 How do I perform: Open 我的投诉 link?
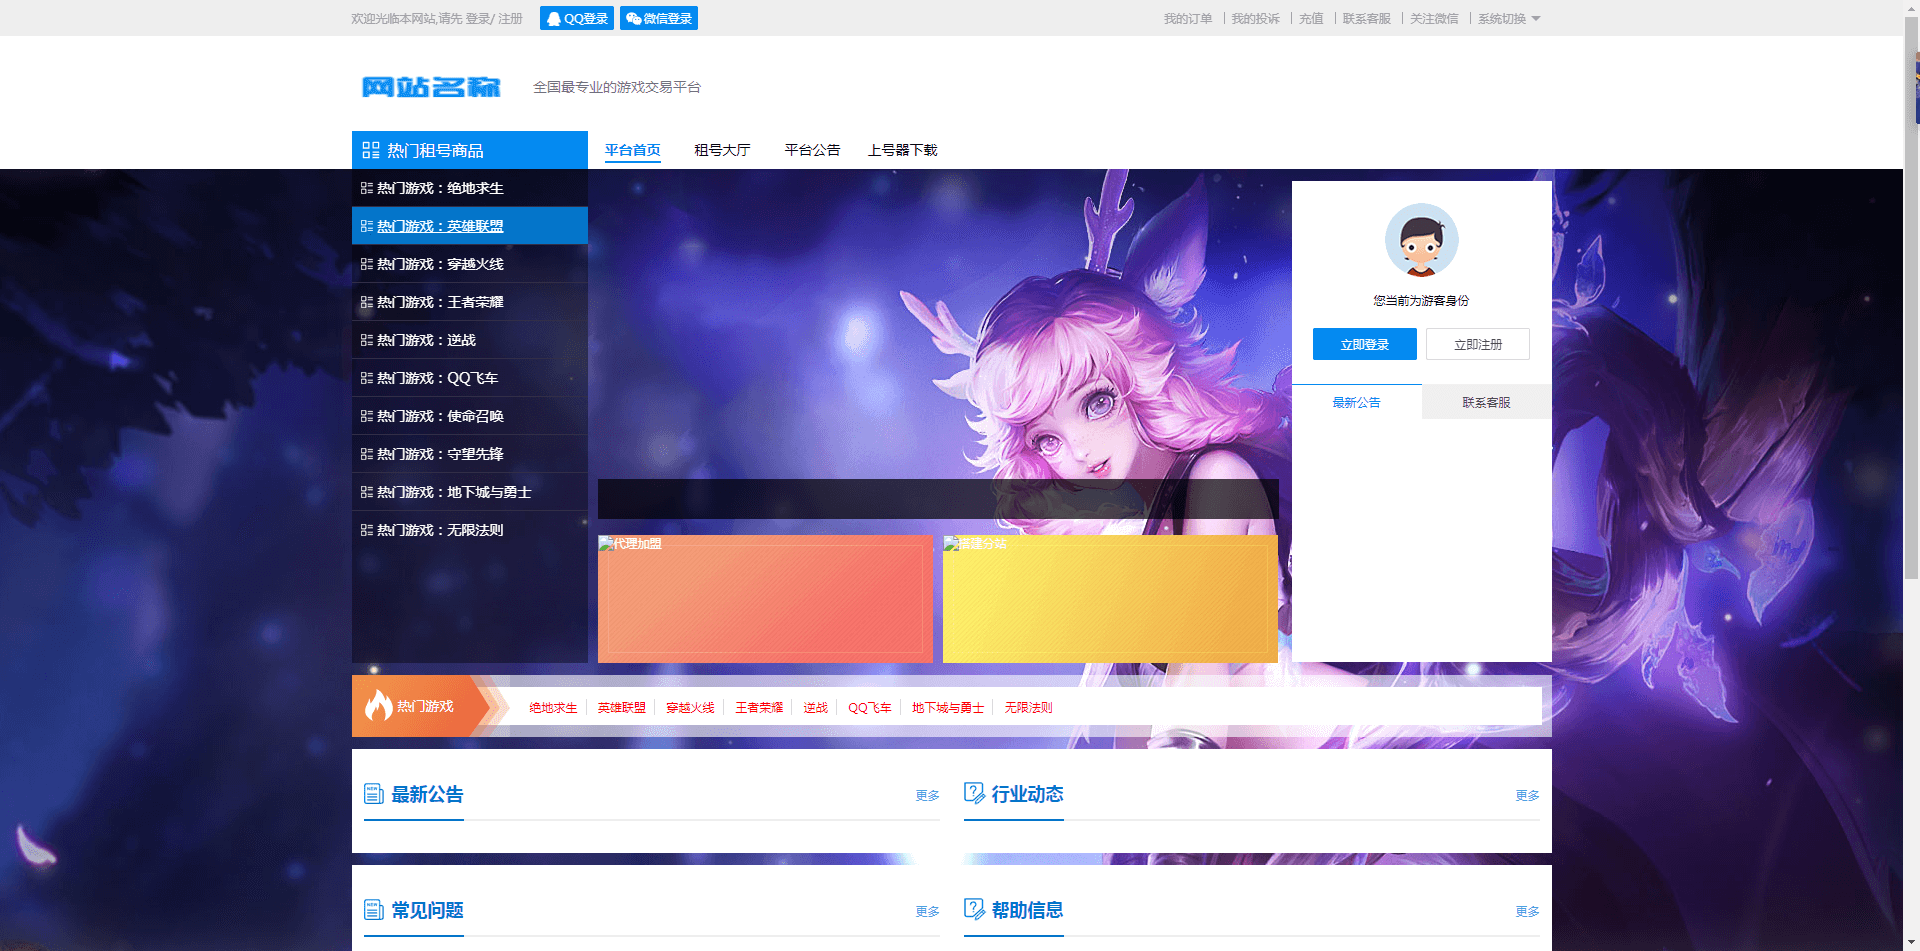pos(1255,19)
